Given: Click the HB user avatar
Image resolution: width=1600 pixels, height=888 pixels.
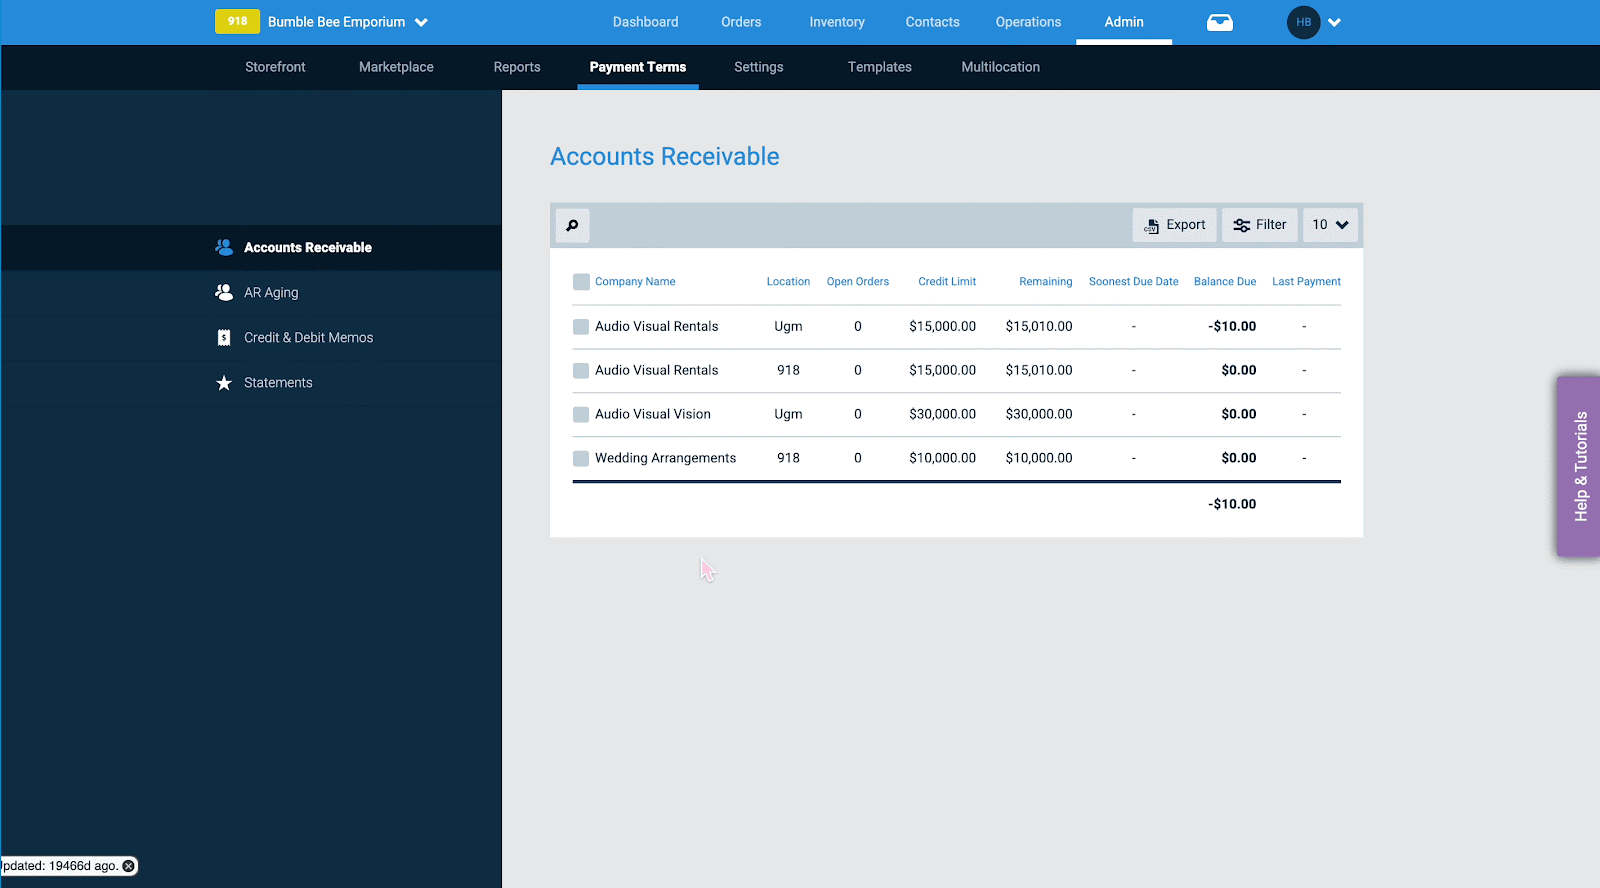Looking at the screenshot, I should [1303, 22].
